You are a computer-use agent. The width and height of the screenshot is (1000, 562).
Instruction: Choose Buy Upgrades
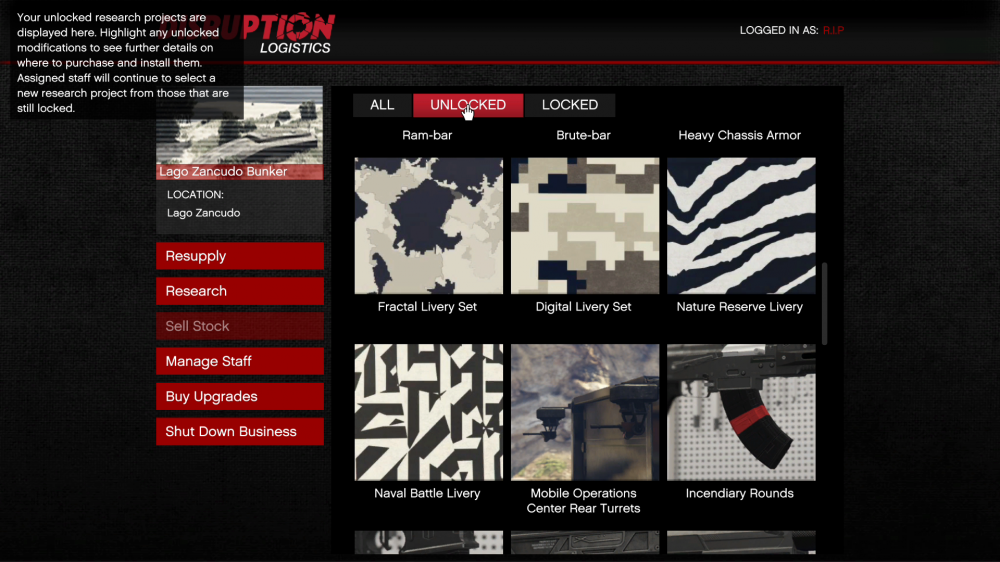click(240, 396)
